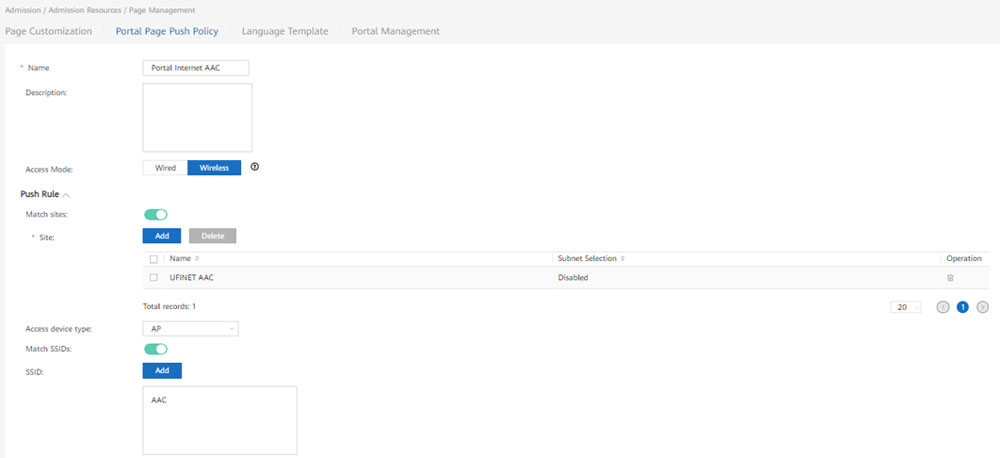Switch to Page Customization tab
1000x458 pixels.
point(48,31)
